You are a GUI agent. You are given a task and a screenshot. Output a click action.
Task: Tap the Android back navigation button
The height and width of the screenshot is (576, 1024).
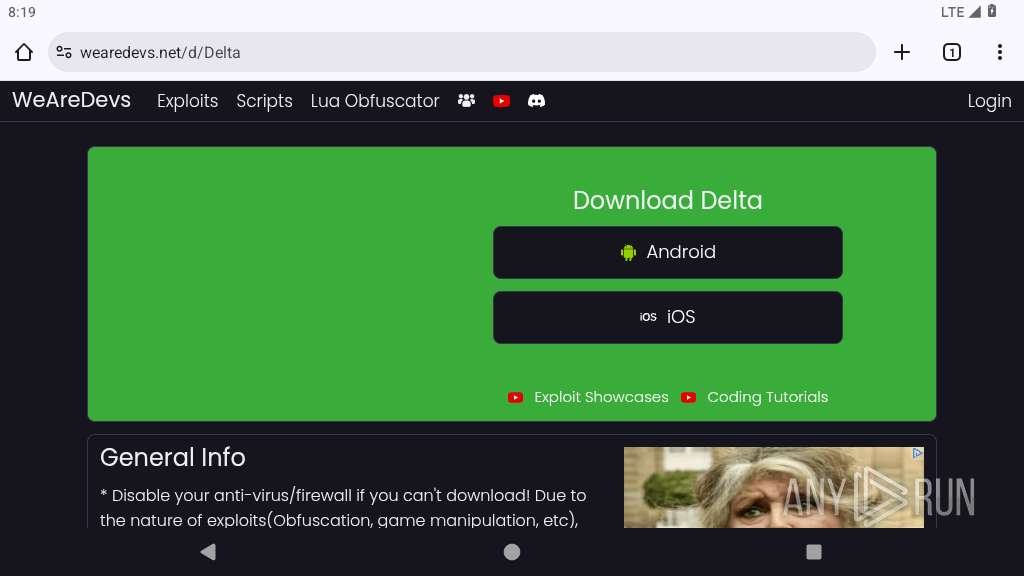(x=208, y=552)
